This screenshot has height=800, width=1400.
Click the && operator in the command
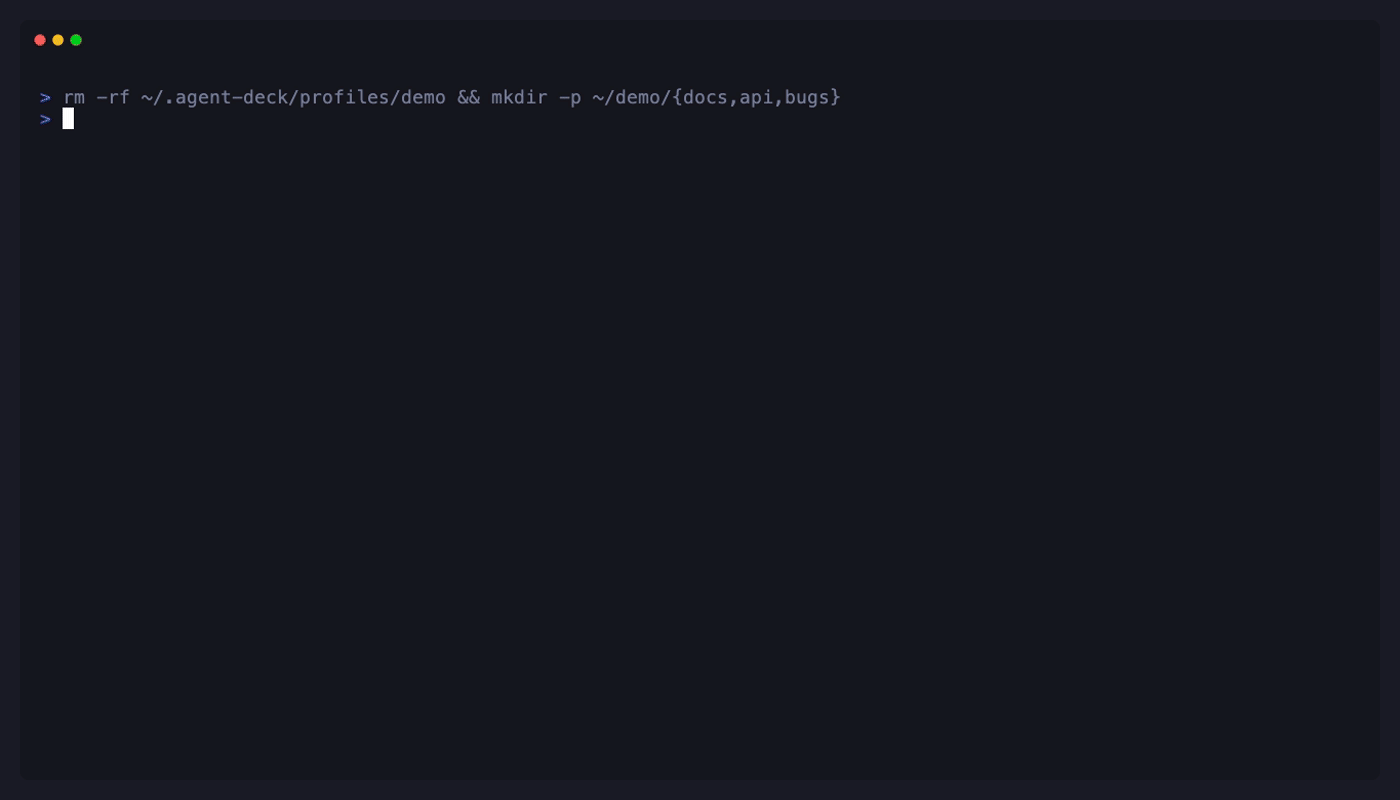point(468,97)
